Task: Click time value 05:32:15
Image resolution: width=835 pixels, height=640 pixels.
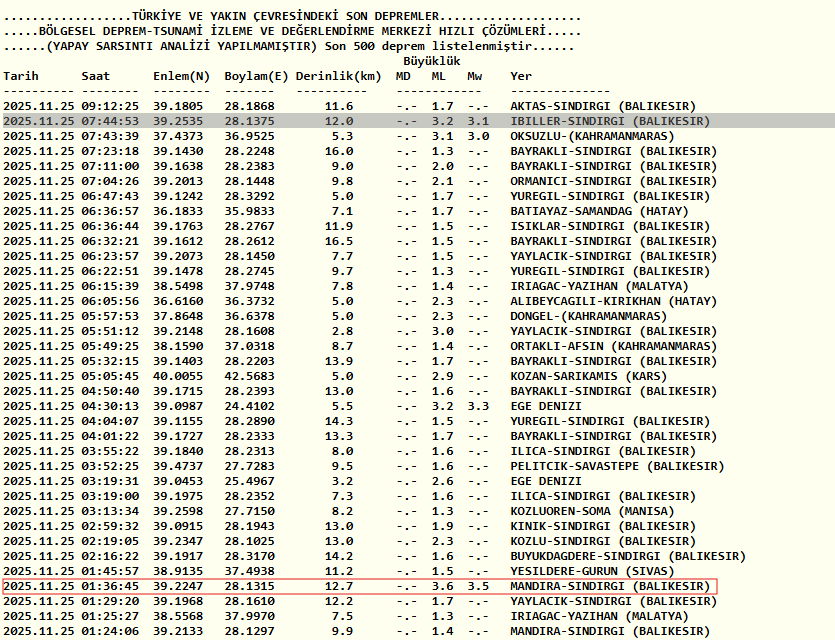Action: [x=110, y=361]
